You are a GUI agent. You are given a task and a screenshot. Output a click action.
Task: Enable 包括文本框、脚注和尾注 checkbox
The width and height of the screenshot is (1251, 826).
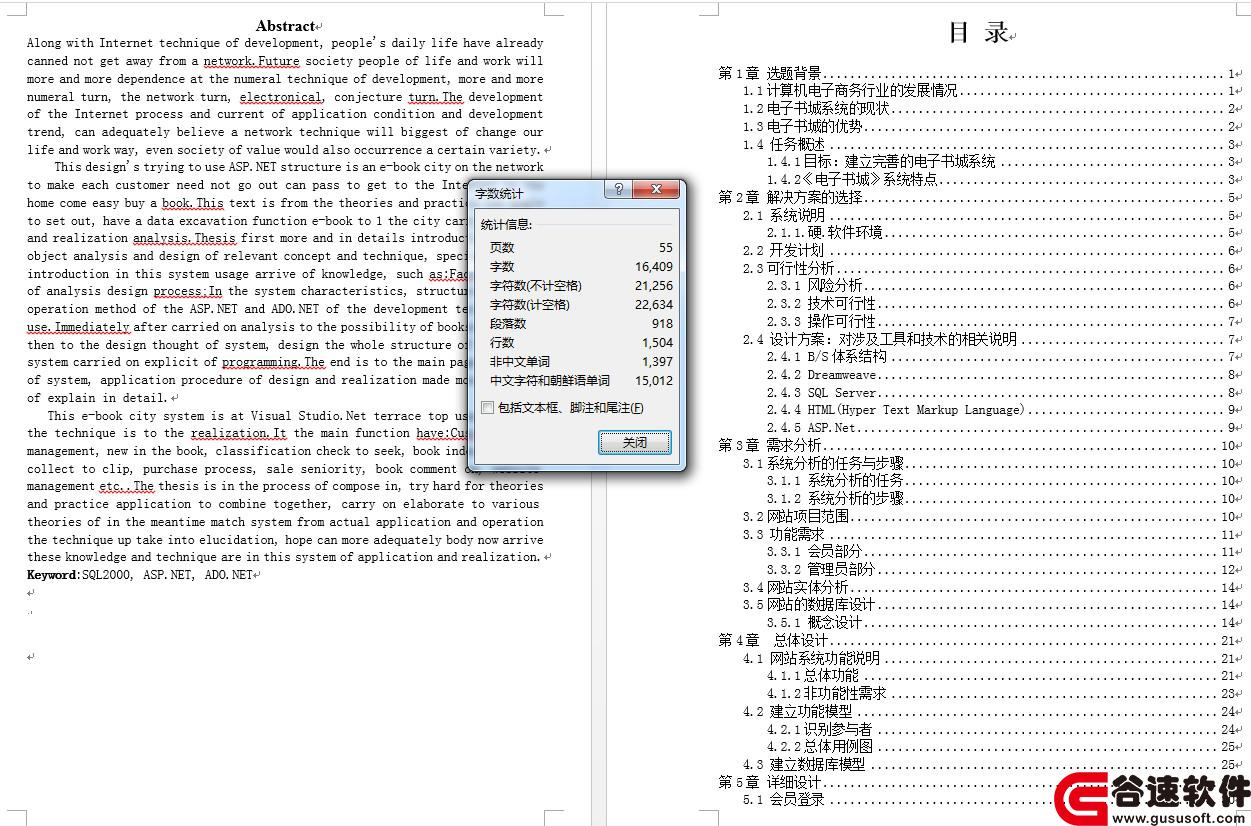coord(487,408)
